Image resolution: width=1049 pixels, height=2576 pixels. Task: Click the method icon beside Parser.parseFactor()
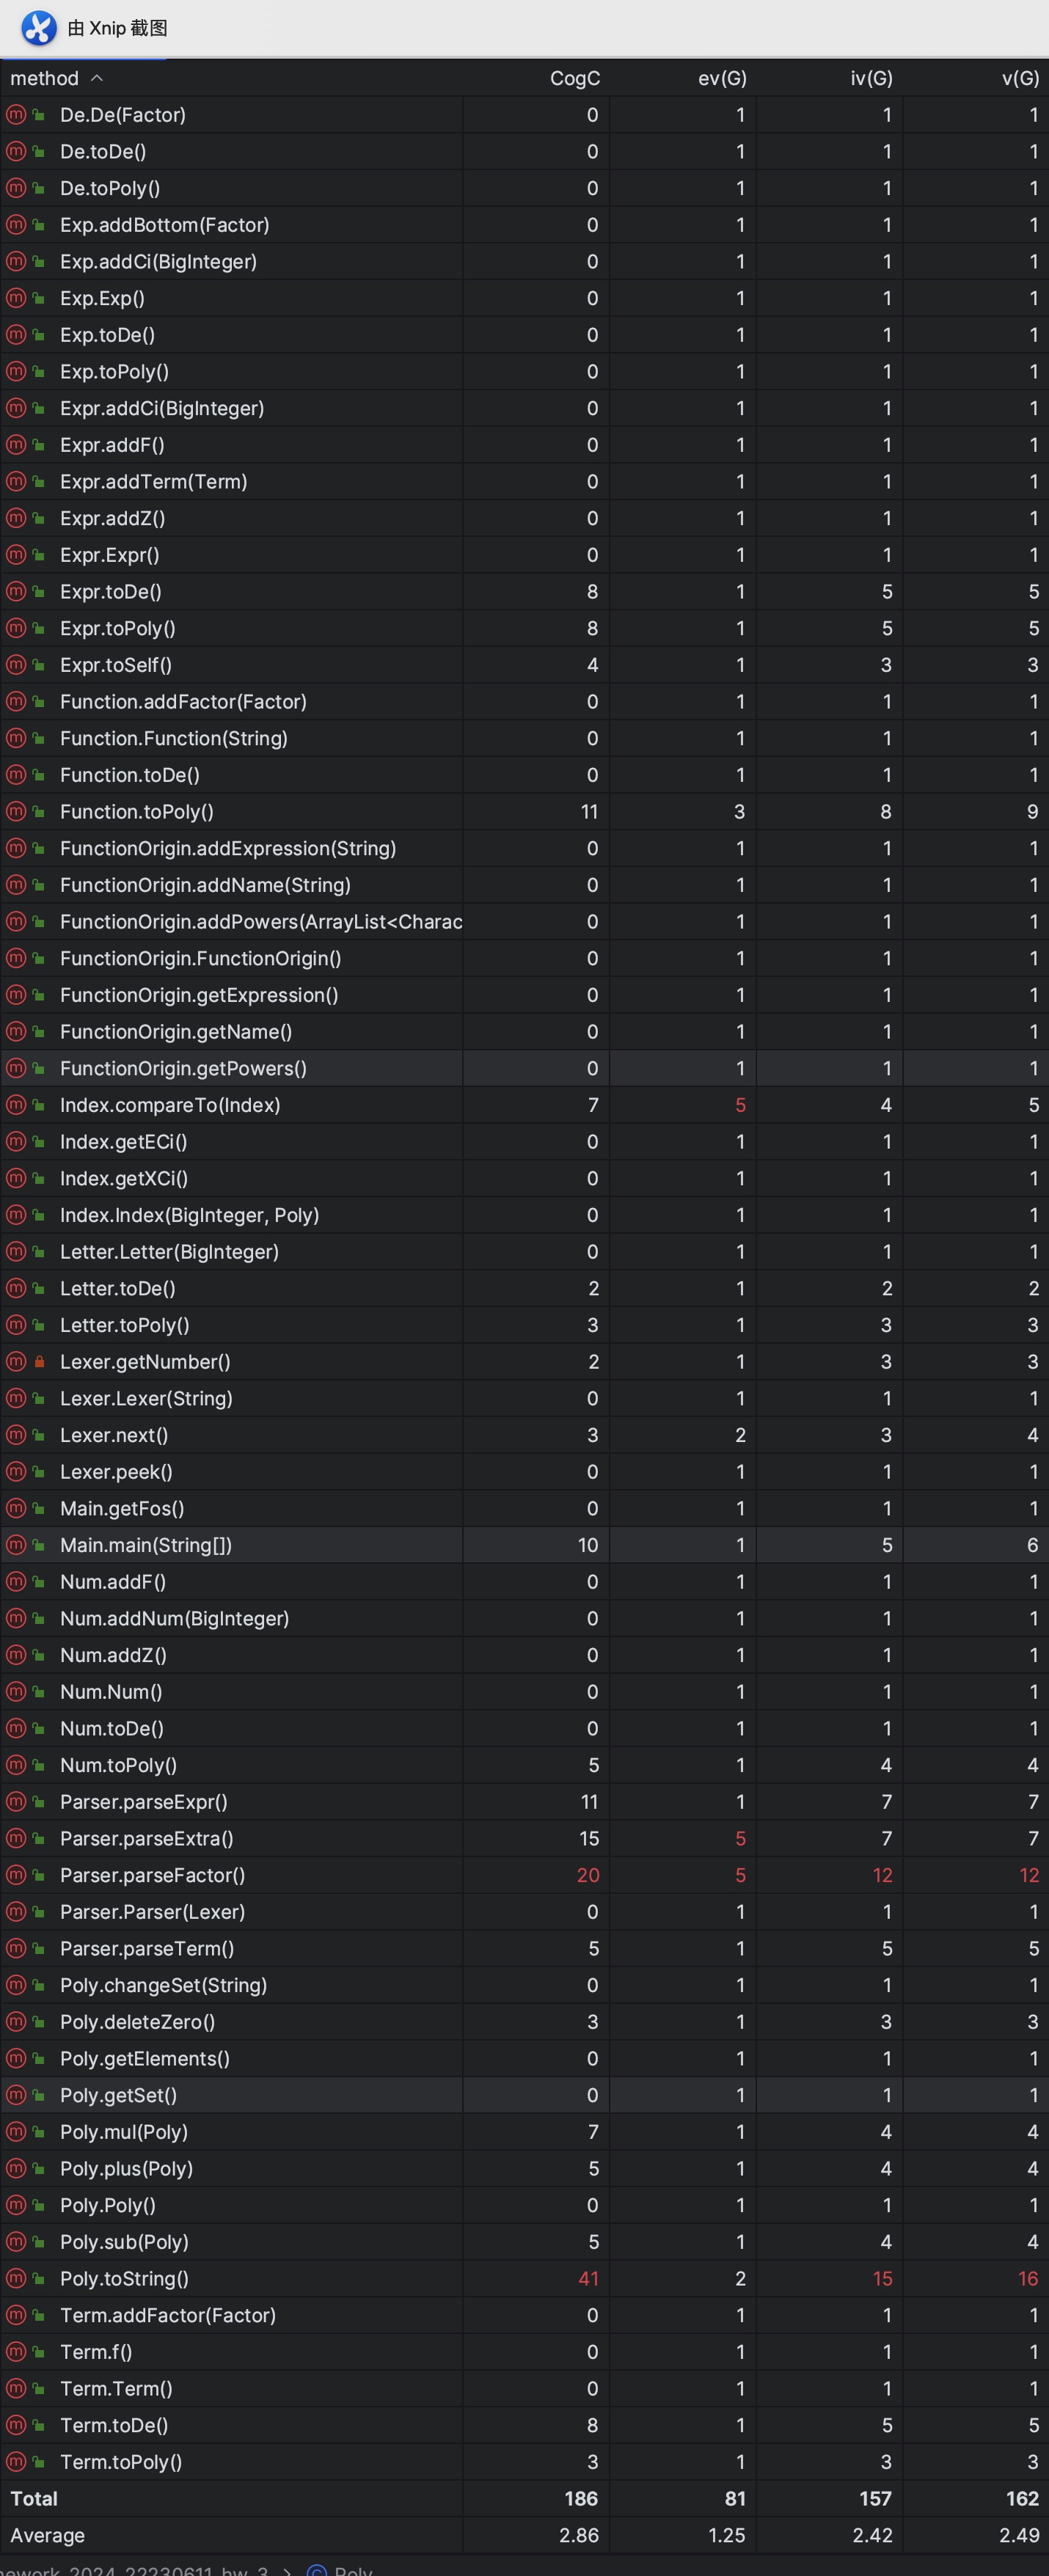16,1875
